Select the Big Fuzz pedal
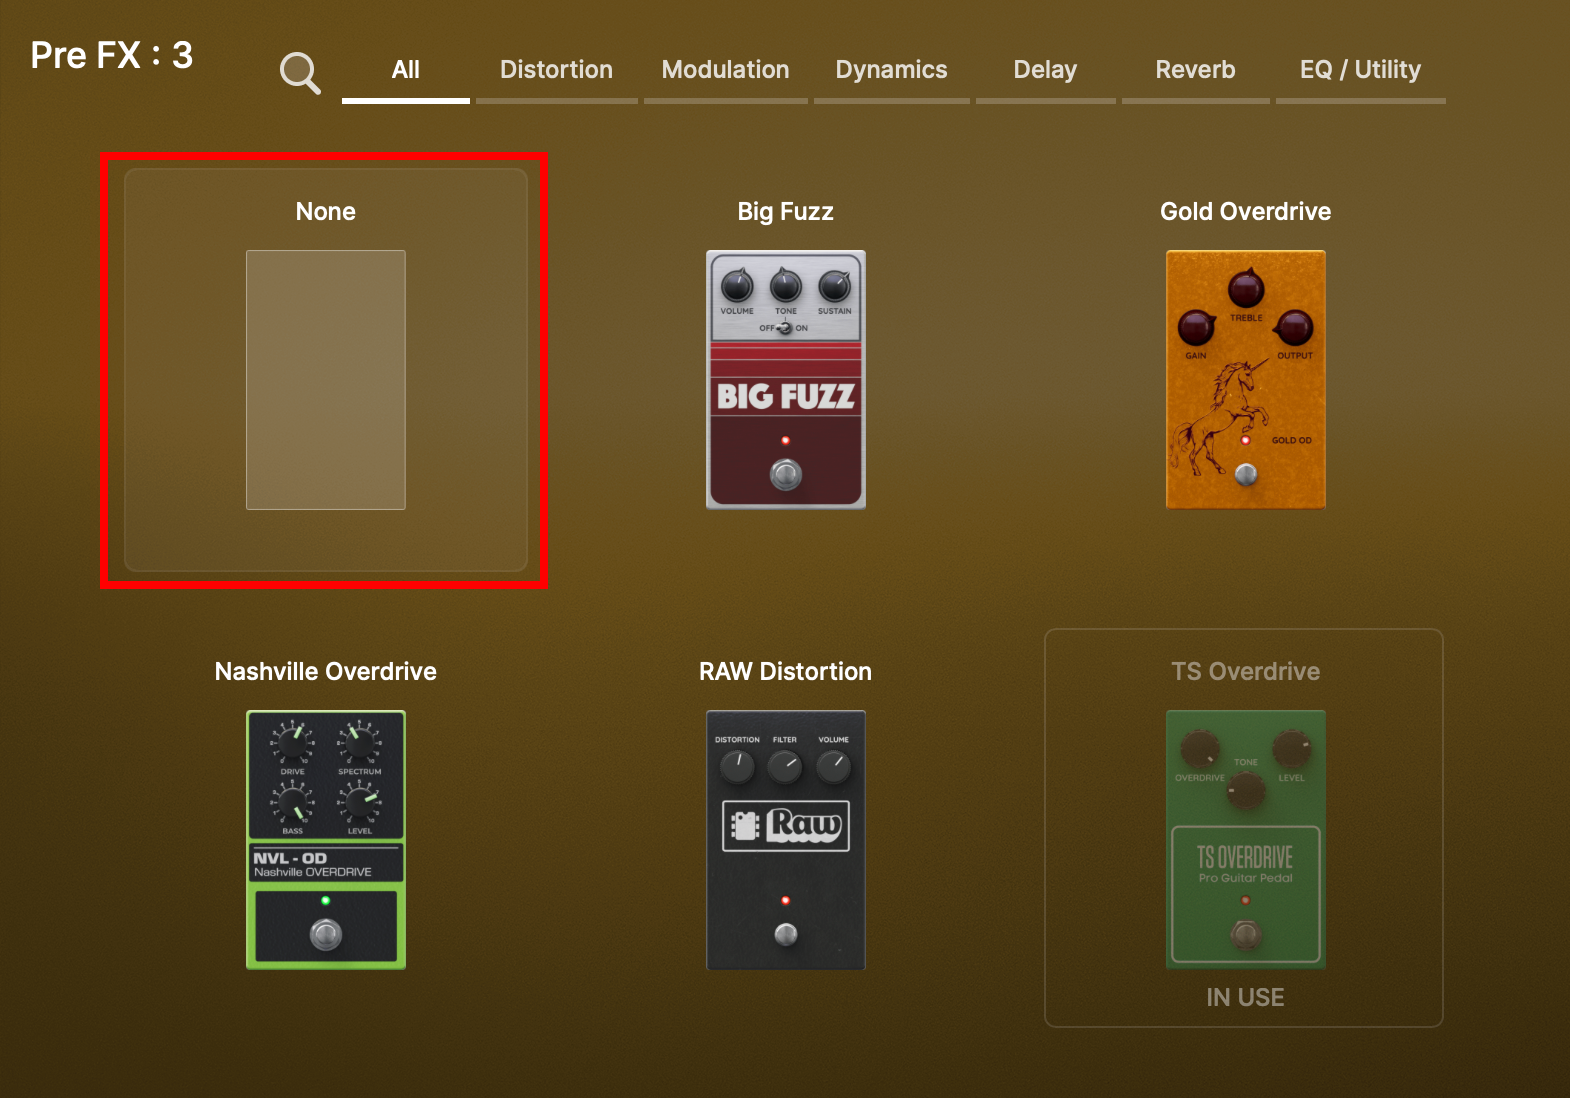1570x1098 pixels. tap(785, 380)
